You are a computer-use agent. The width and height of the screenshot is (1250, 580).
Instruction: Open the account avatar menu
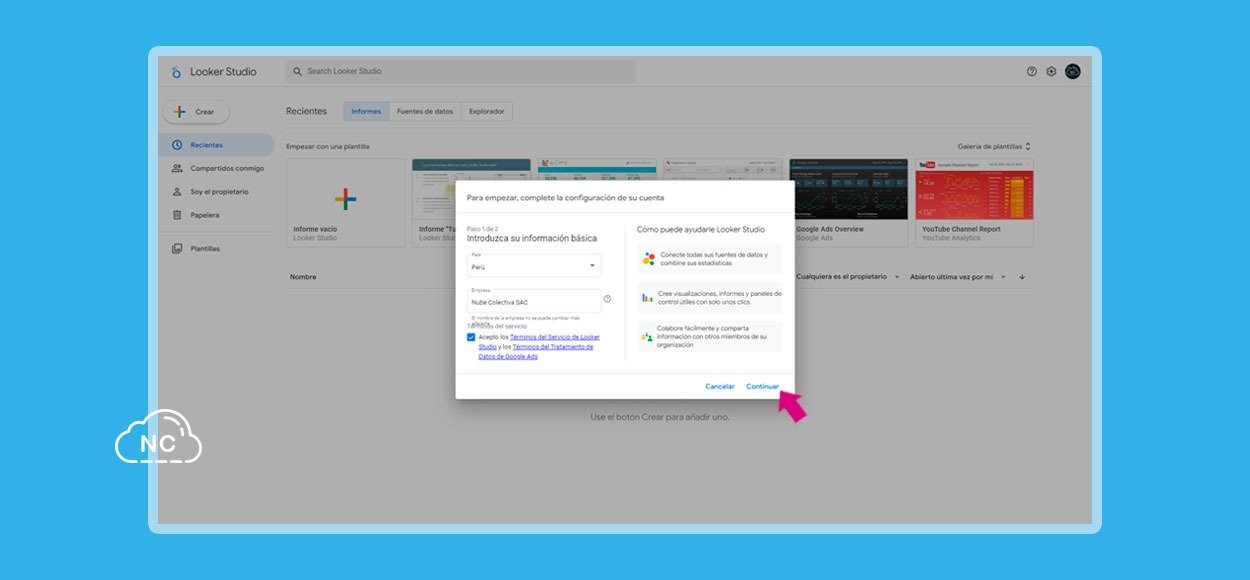pyautogui.click(x=1073, y=72)
